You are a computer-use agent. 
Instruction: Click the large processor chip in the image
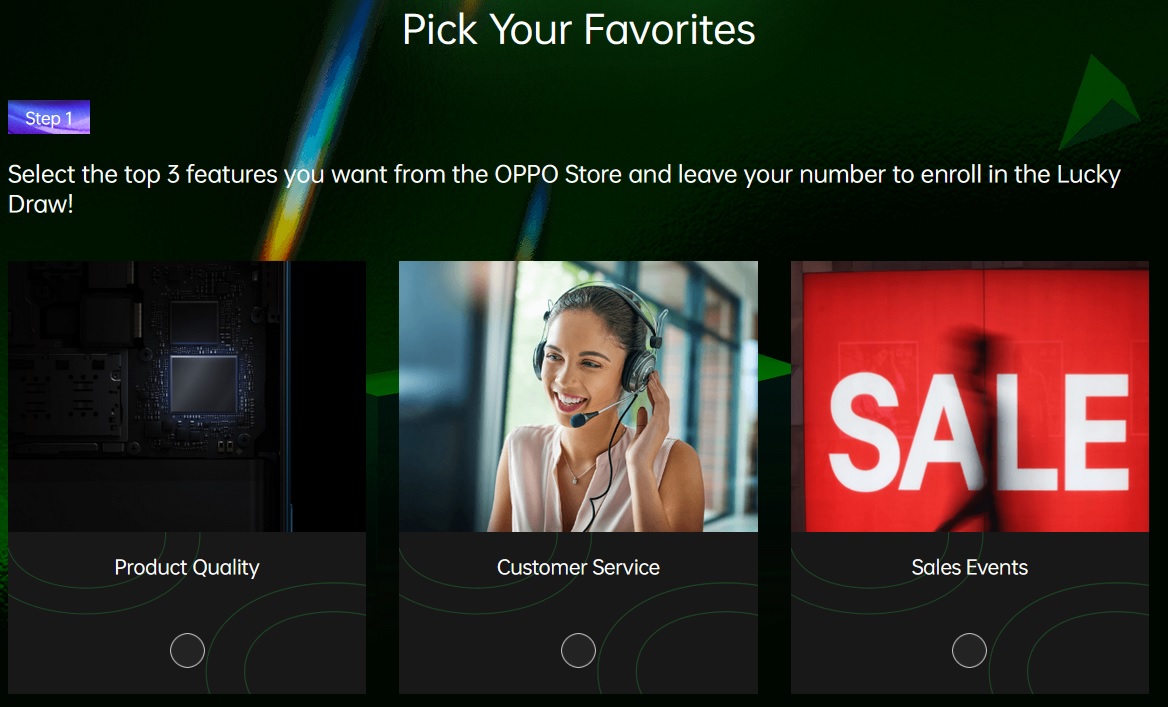click(x=204, y=384)
